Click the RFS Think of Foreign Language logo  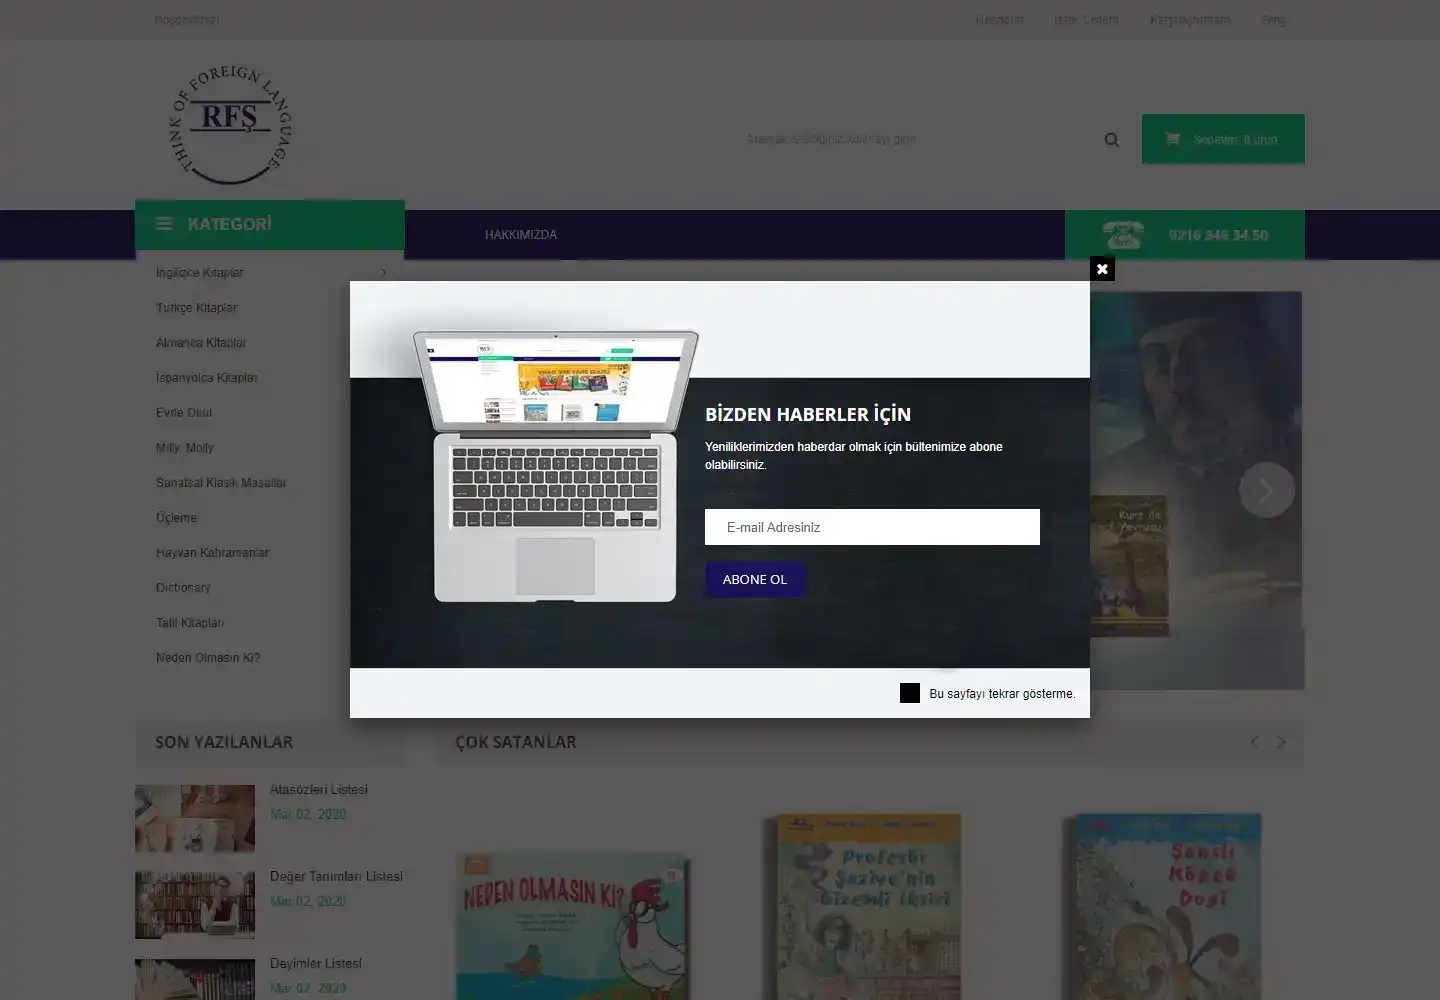coord(231,125)
